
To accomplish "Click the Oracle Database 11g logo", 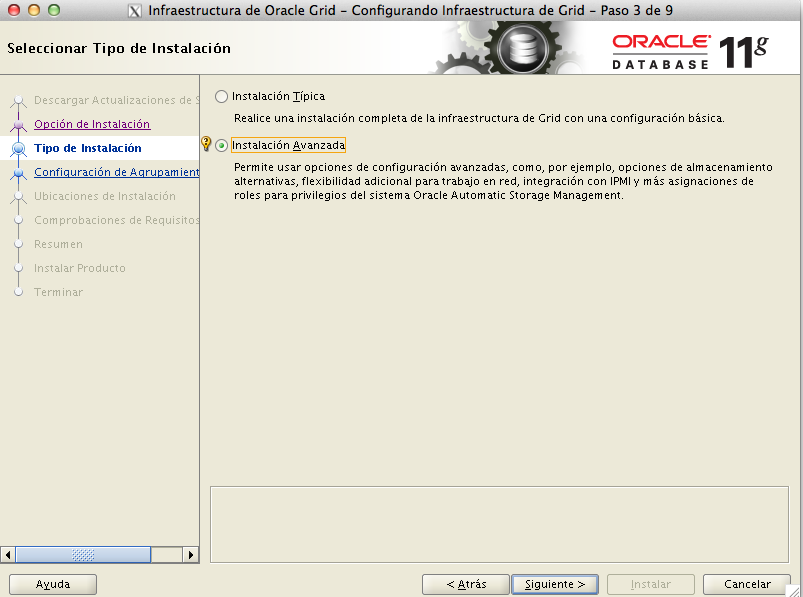I will coord(690,50).
